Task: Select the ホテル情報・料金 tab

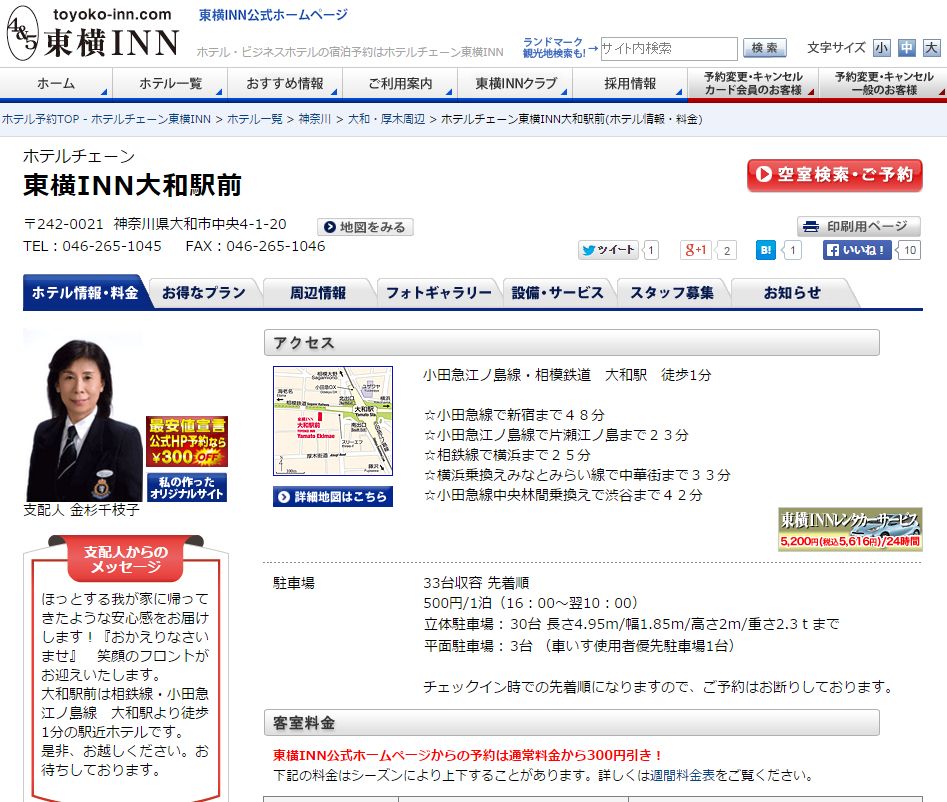Action: (x=85, y=293)
